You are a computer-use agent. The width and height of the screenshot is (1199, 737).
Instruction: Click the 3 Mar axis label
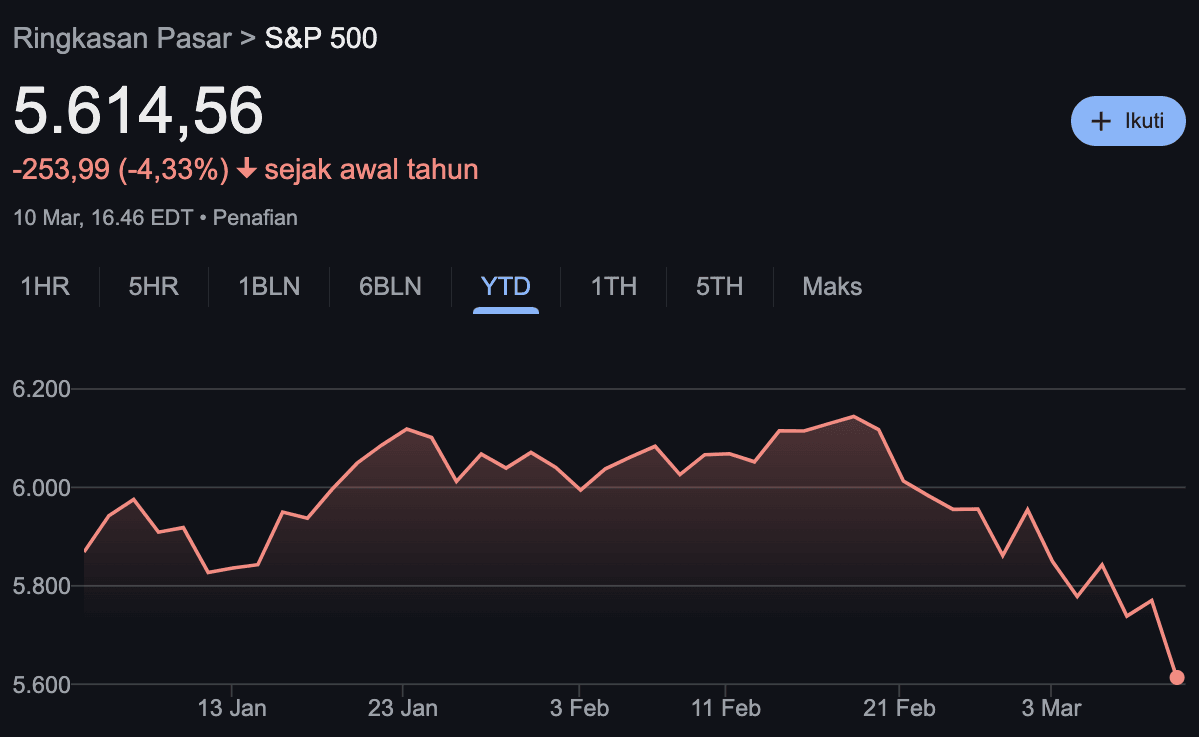1051,707
